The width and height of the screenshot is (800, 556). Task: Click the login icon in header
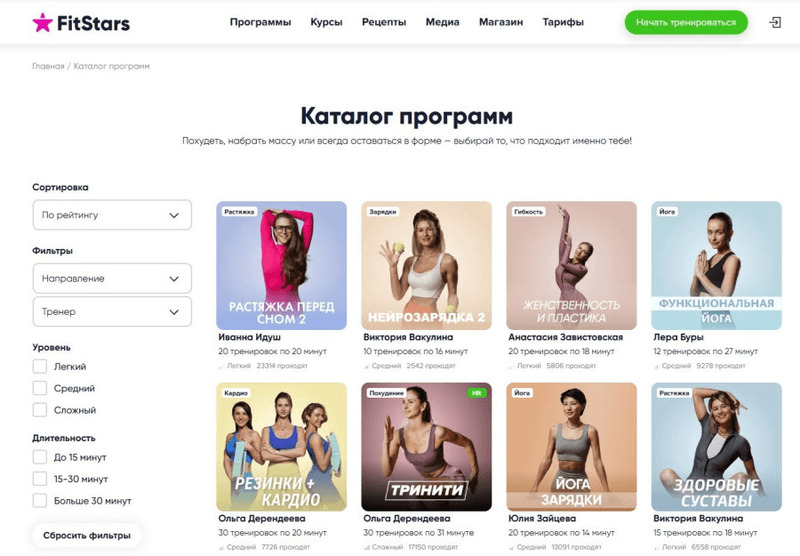coord(775,22)
